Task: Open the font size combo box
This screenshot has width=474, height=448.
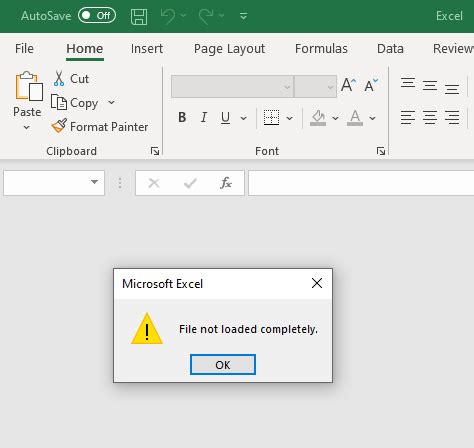Action: click(315, 87)
